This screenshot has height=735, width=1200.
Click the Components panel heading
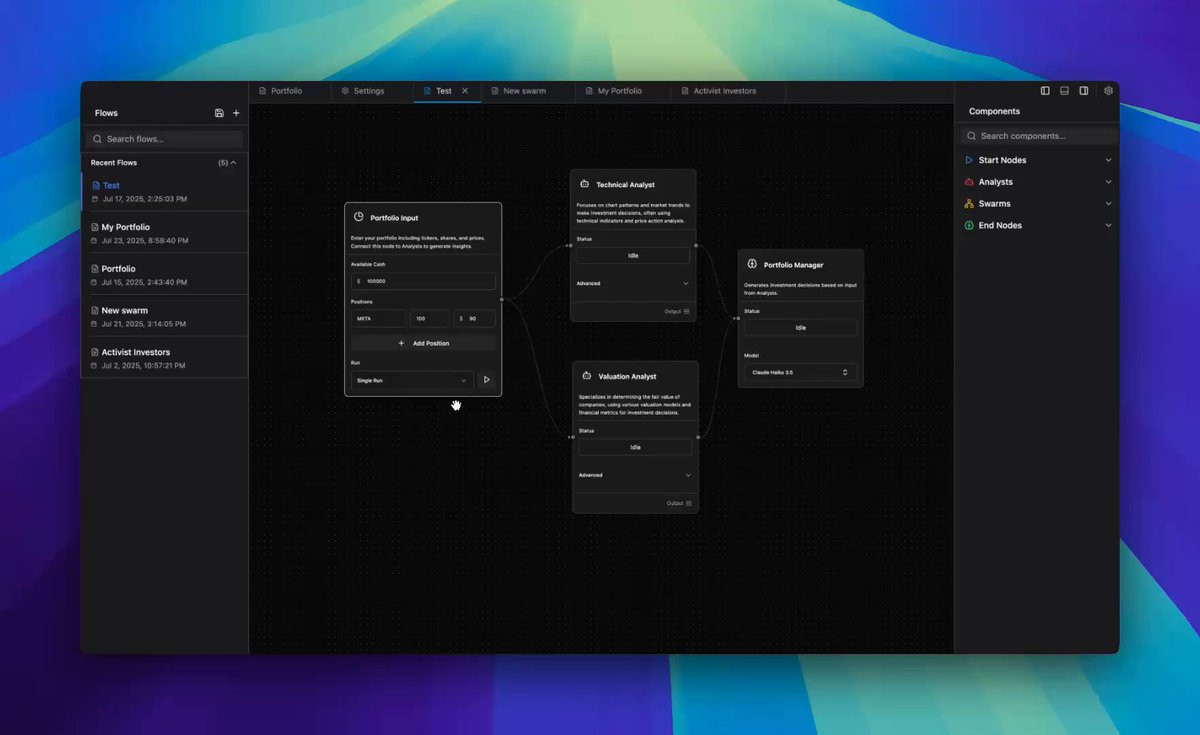pos(994,112)
